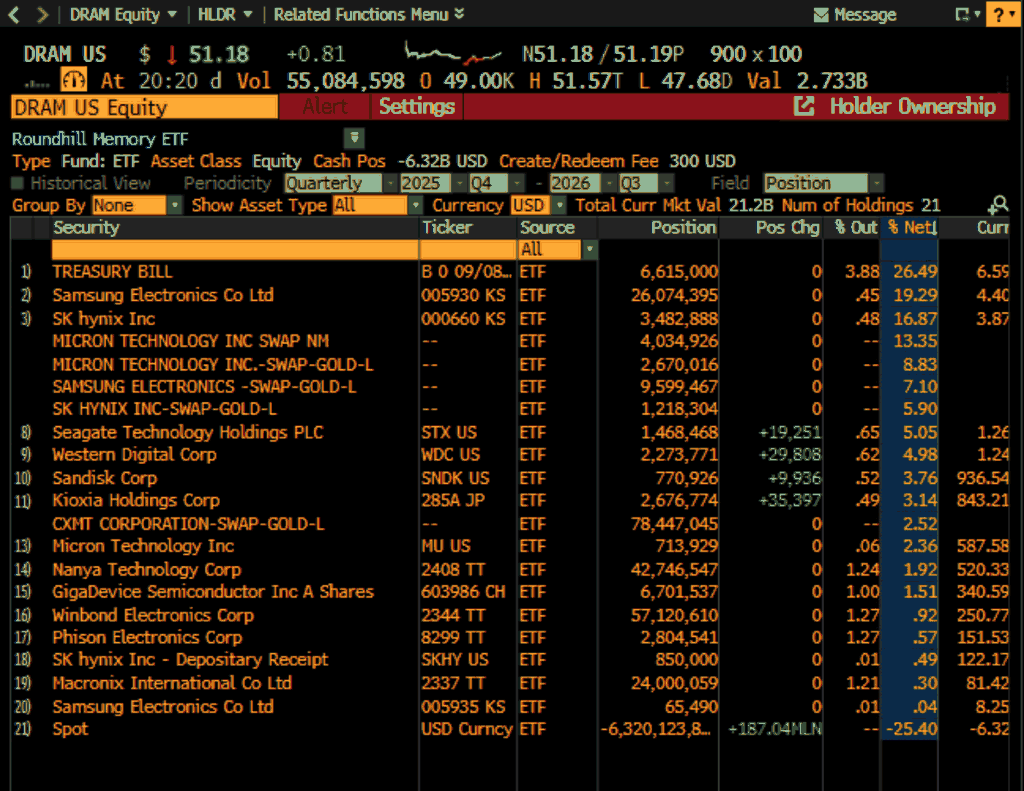1024x791 pixels.
Task: Click the gauge icon beside At 20:20
Action: coord(73,80)
